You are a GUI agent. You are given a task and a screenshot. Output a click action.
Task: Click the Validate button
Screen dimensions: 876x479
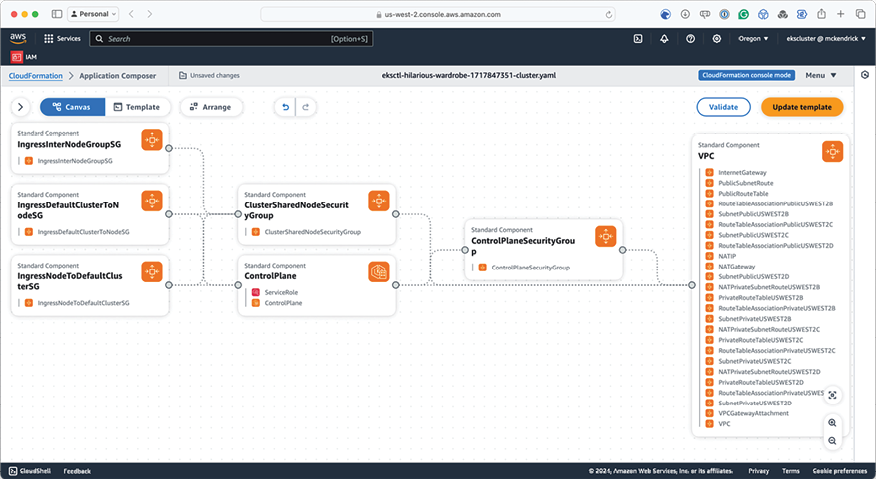point(723,107)
